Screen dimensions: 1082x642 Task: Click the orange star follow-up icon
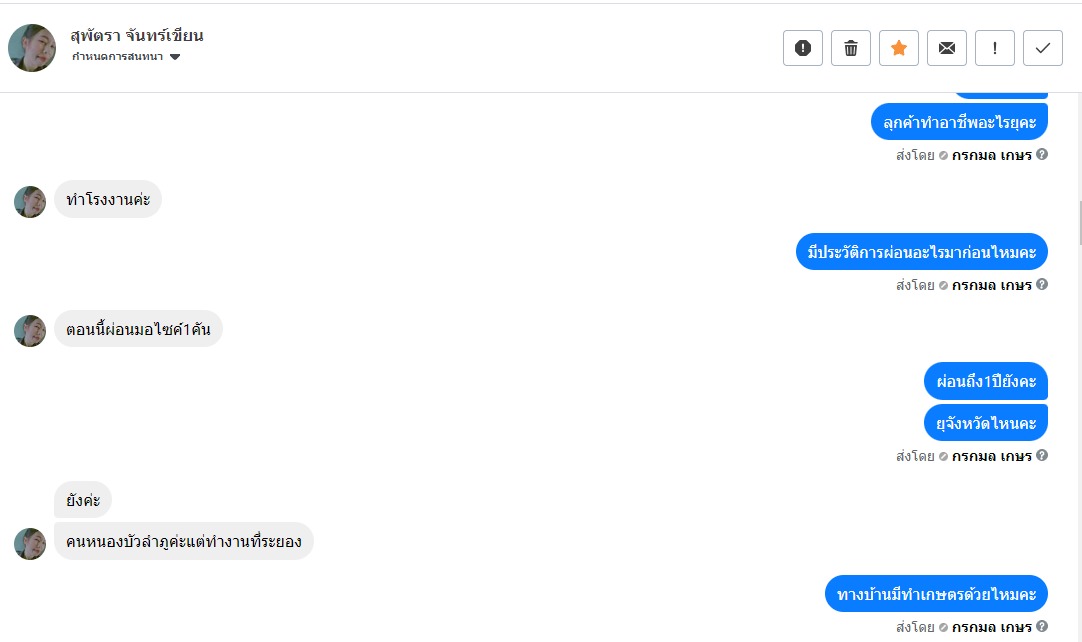click(x=898, y=48)
